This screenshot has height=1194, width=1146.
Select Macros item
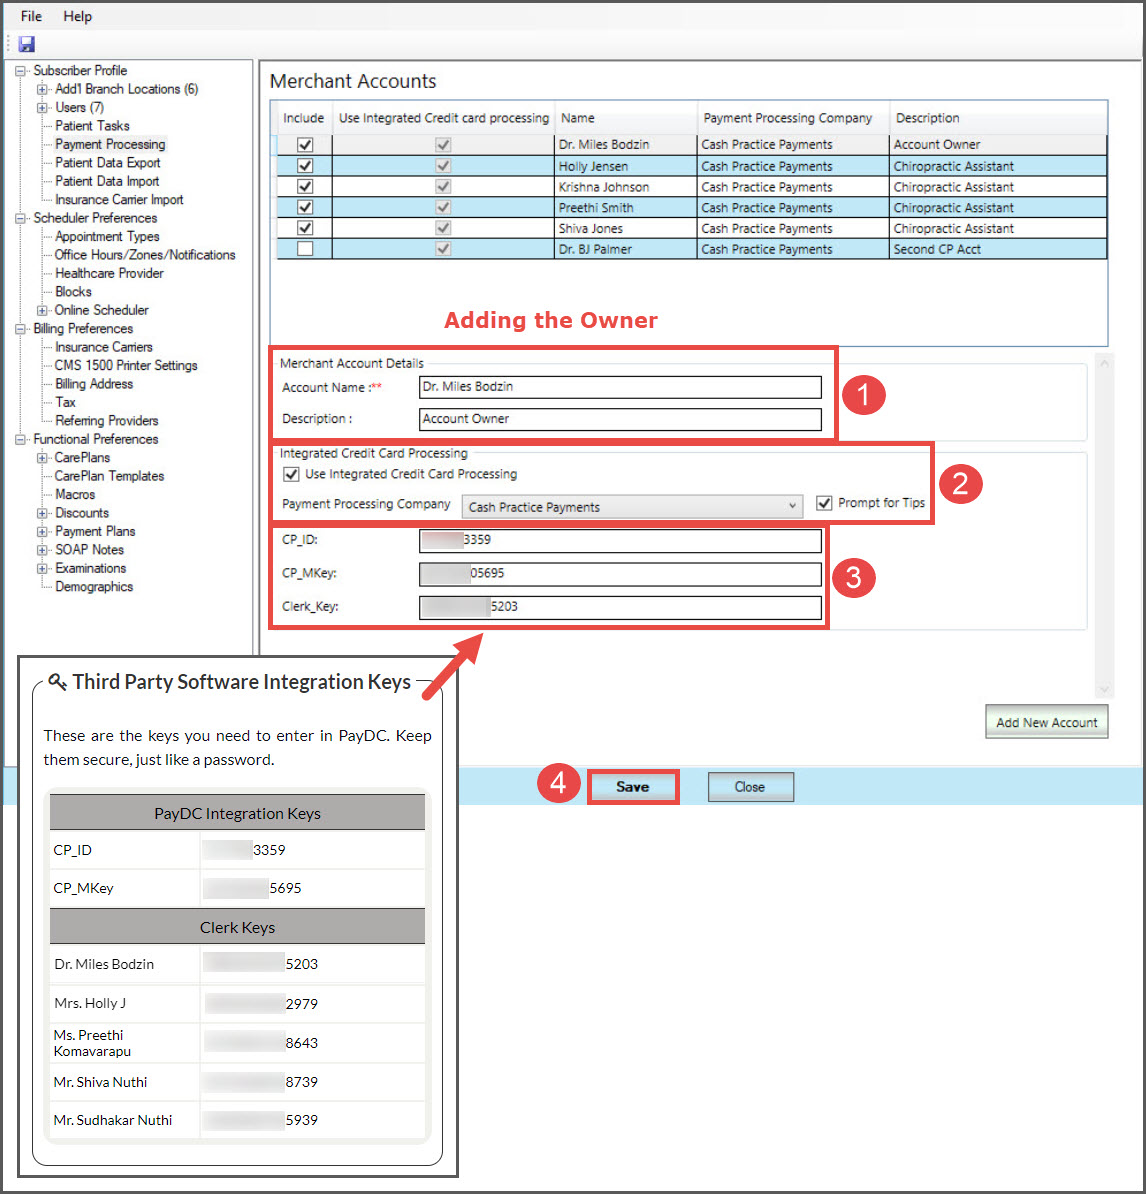[75, 494]
